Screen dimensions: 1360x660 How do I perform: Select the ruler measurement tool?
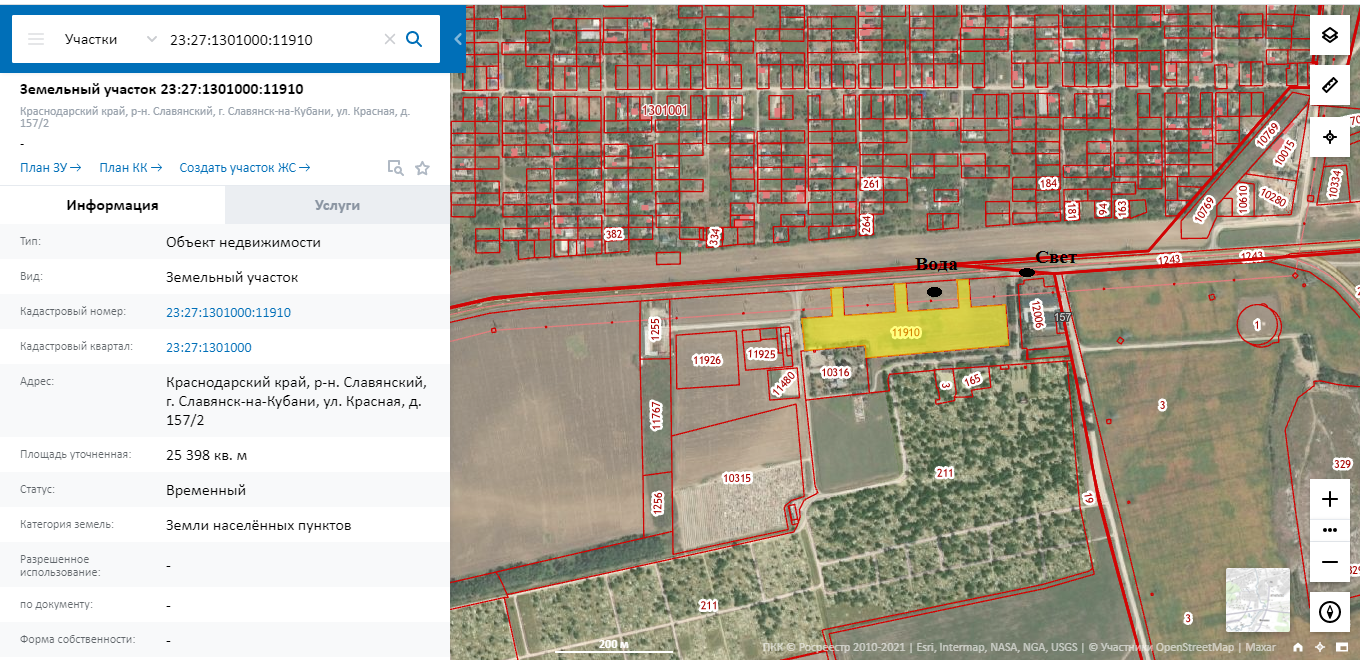coord(1329,86)
